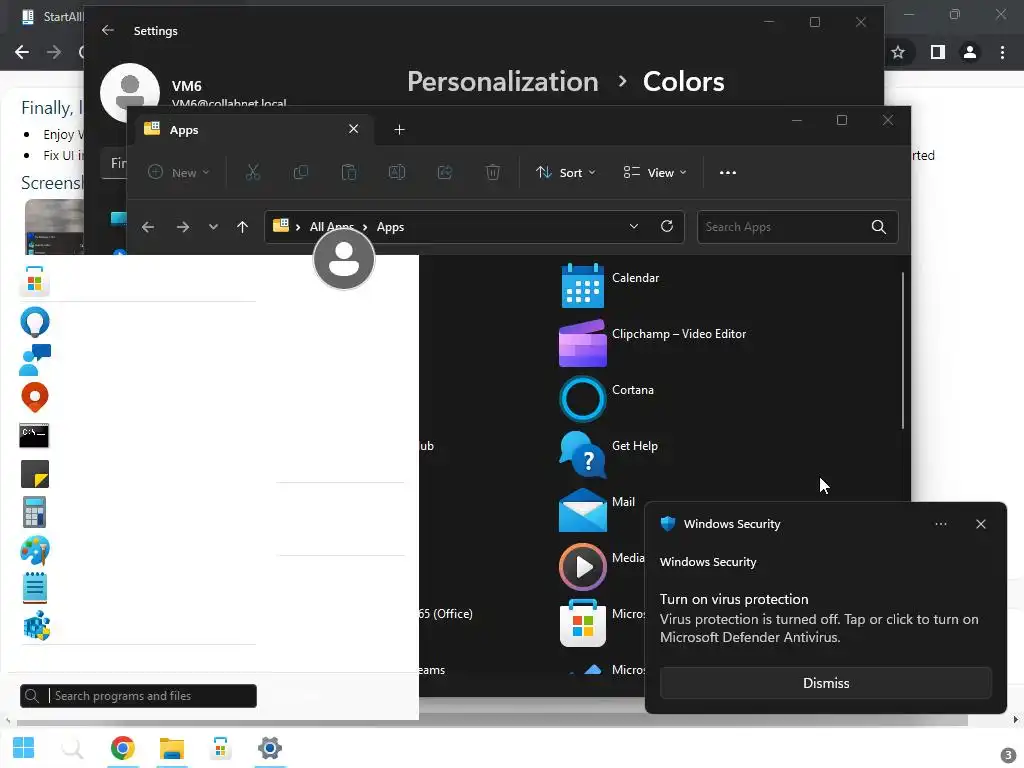The height and width of the screenshot is (768, 1024).
Task: Click the Share icon in Explorer toolbar
Action: tap(445, 172)
